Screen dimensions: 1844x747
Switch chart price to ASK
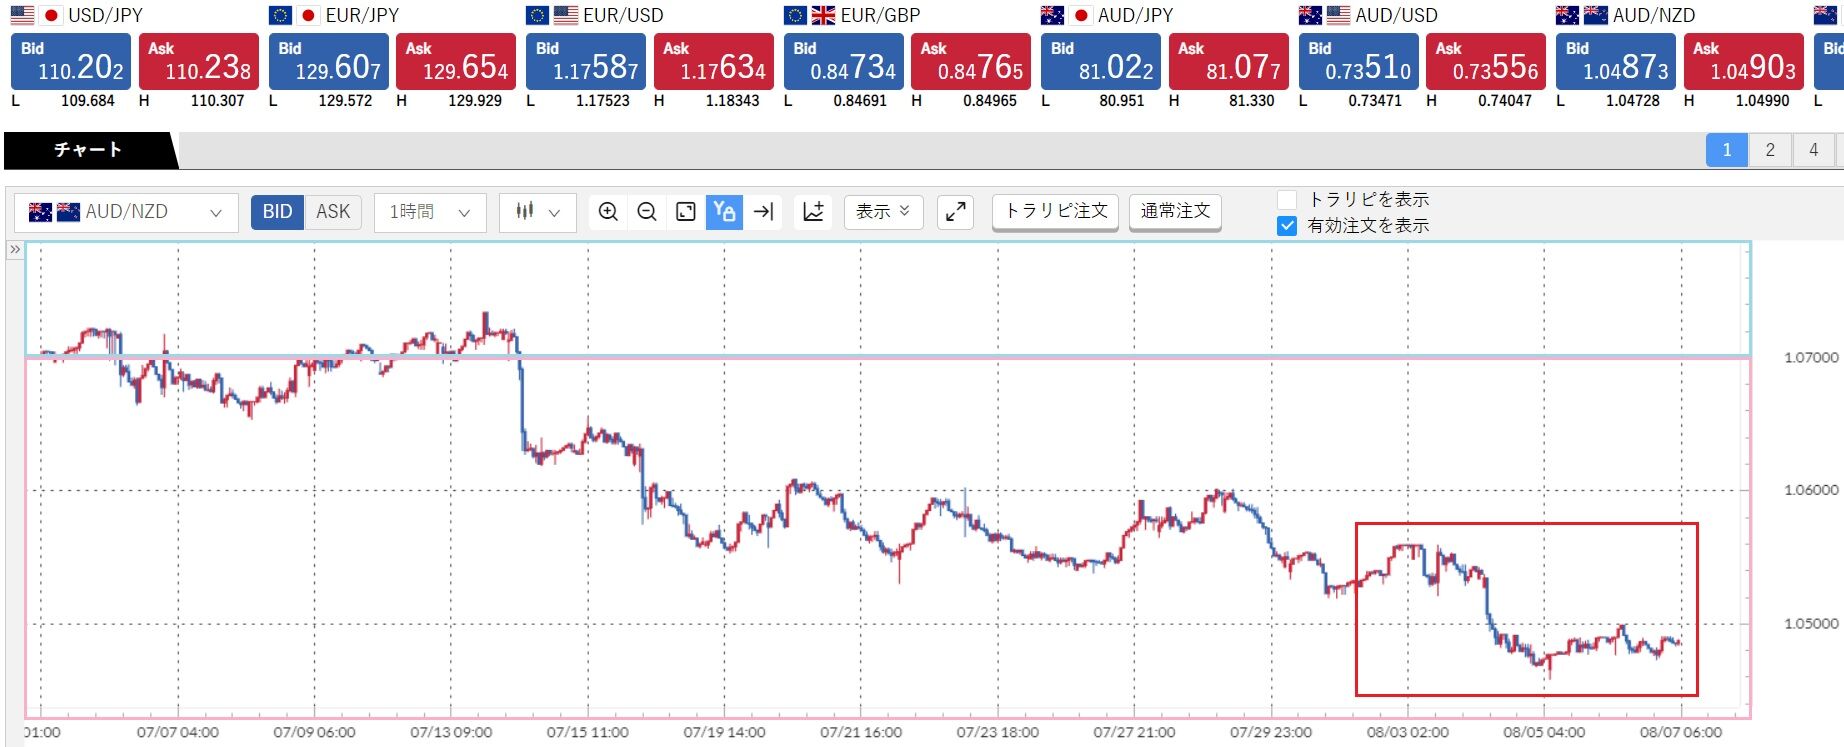tap(333, 212)
